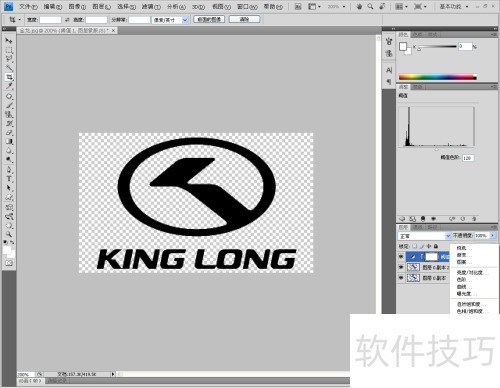Hide the selected threshold adjustment layer
This screenshot has height=388, width=500.
[x=401, y=257]
